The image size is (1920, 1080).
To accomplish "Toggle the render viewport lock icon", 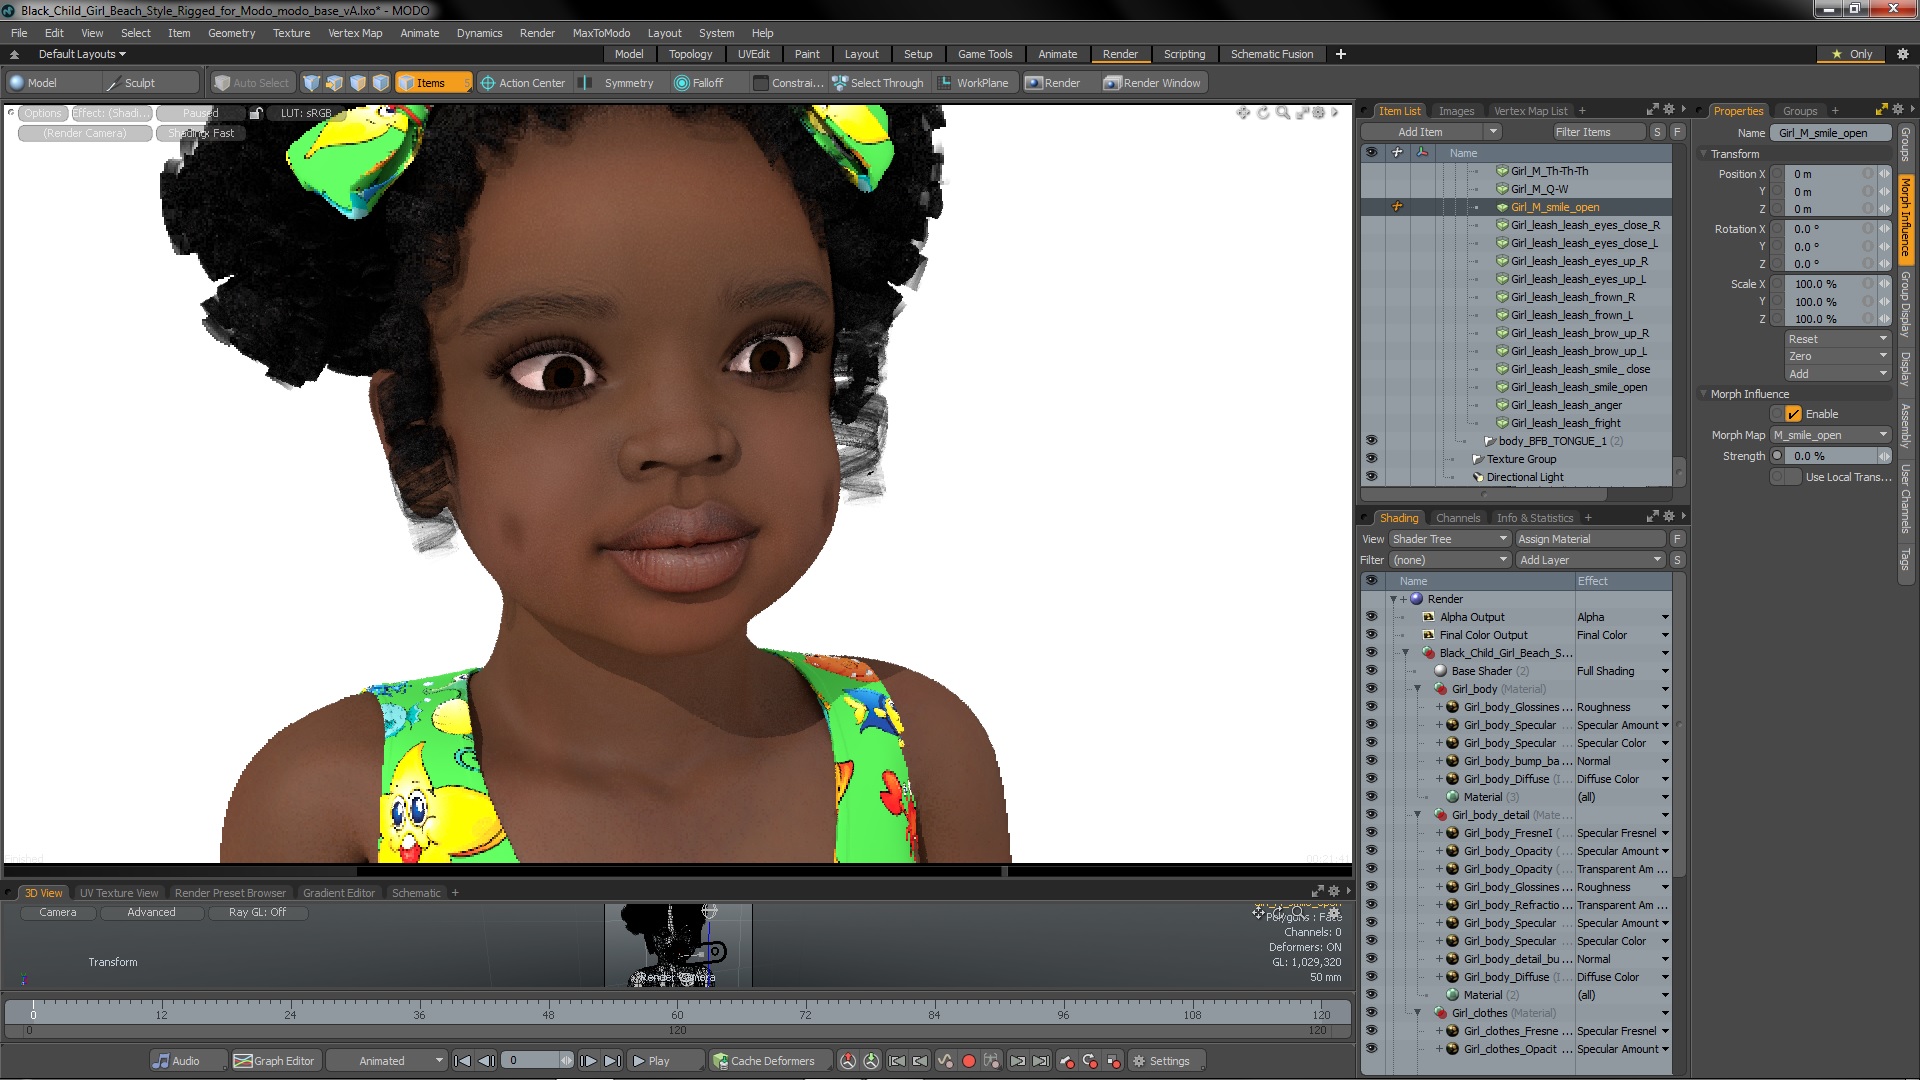I will [256, 113].
